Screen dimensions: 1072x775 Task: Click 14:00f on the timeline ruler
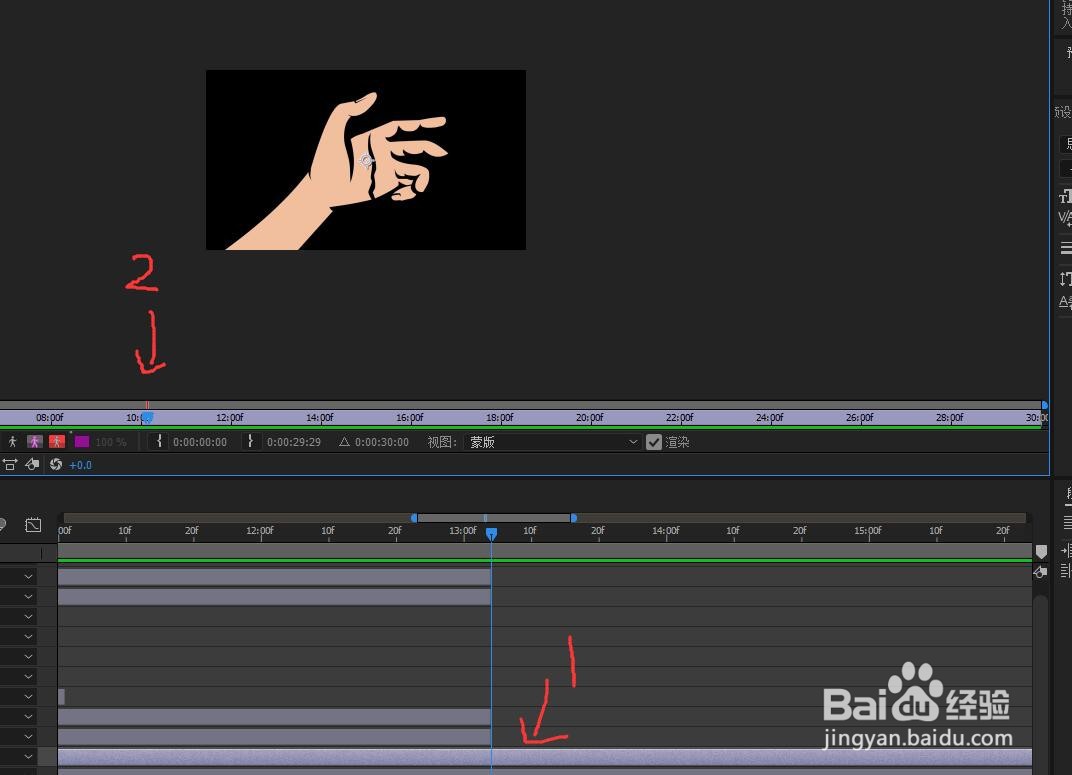click(x=666, y=530)
